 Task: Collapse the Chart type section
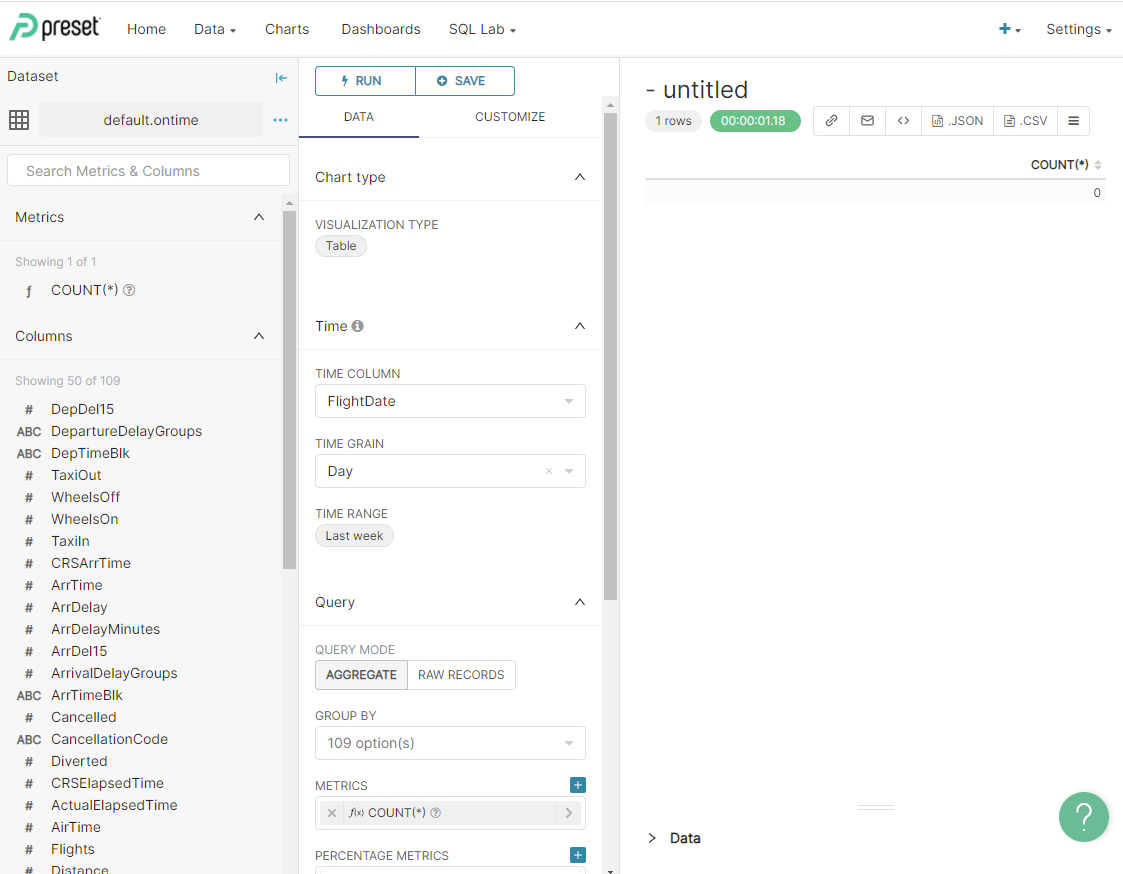(579, 177)
